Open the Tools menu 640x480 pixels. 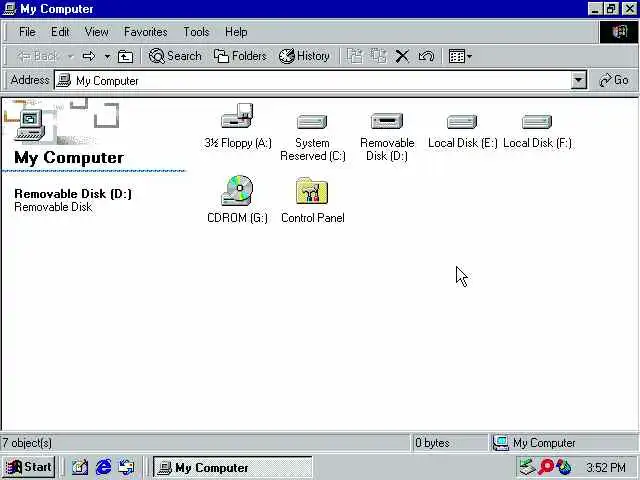(x=196, y=32)
